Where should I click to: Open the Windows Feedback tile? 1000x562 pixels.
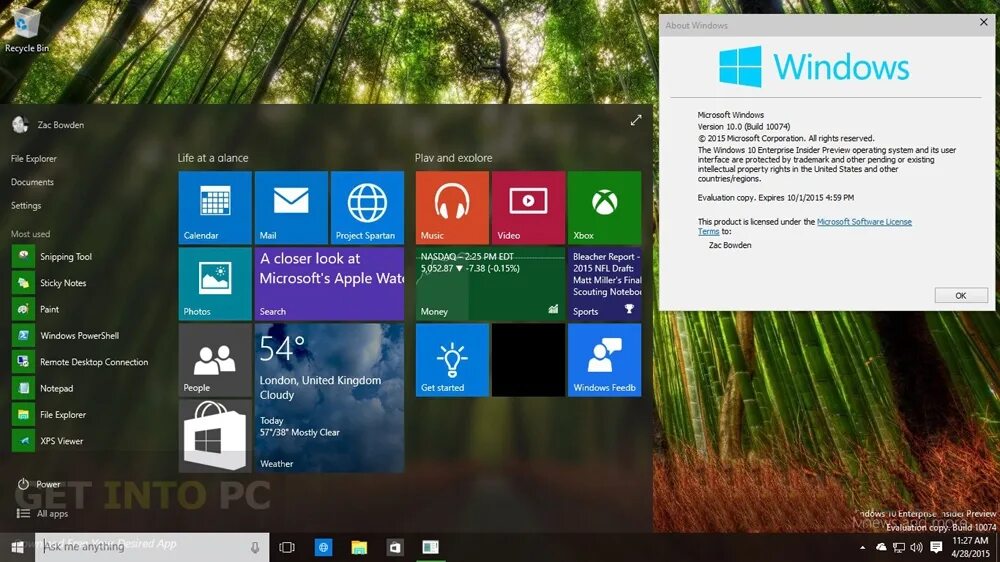pyautogui.click(x=604, y=360)
